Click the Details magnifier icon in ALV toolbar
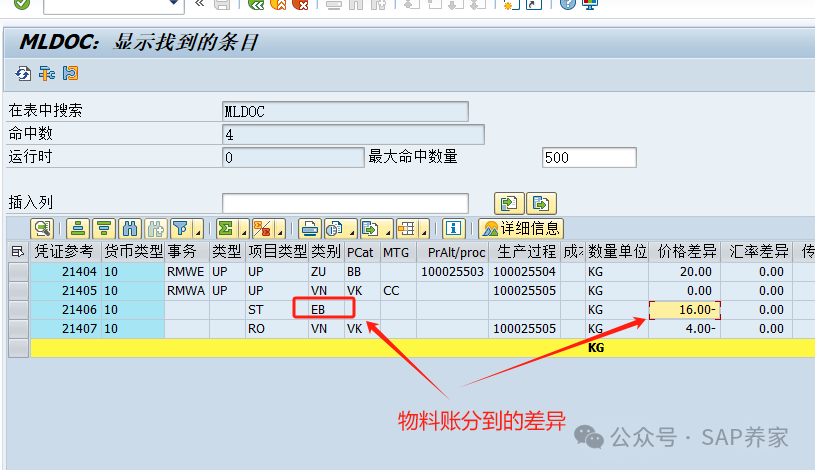Image resolution: width=815 pixels, height=470 pixels. point(43,228)
